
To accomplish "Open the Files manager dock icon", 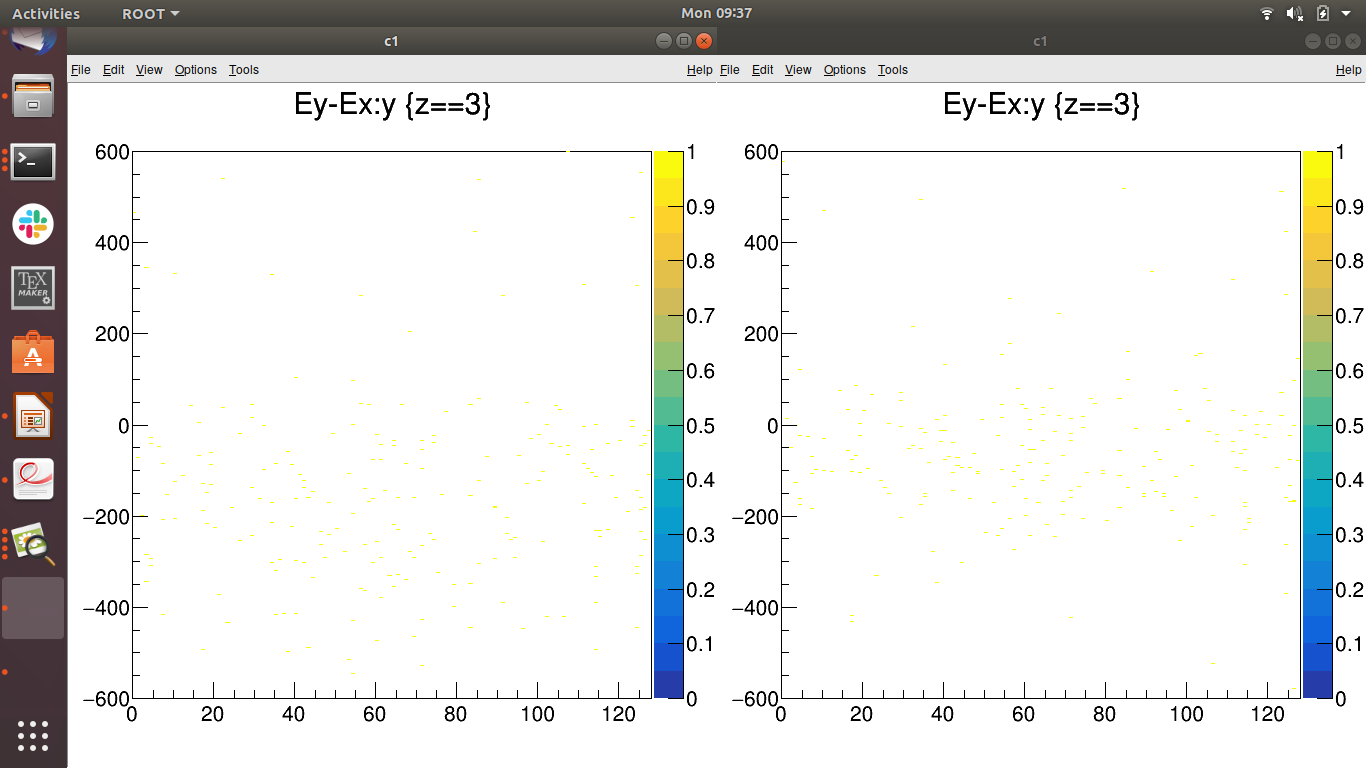I will point(33,97).
